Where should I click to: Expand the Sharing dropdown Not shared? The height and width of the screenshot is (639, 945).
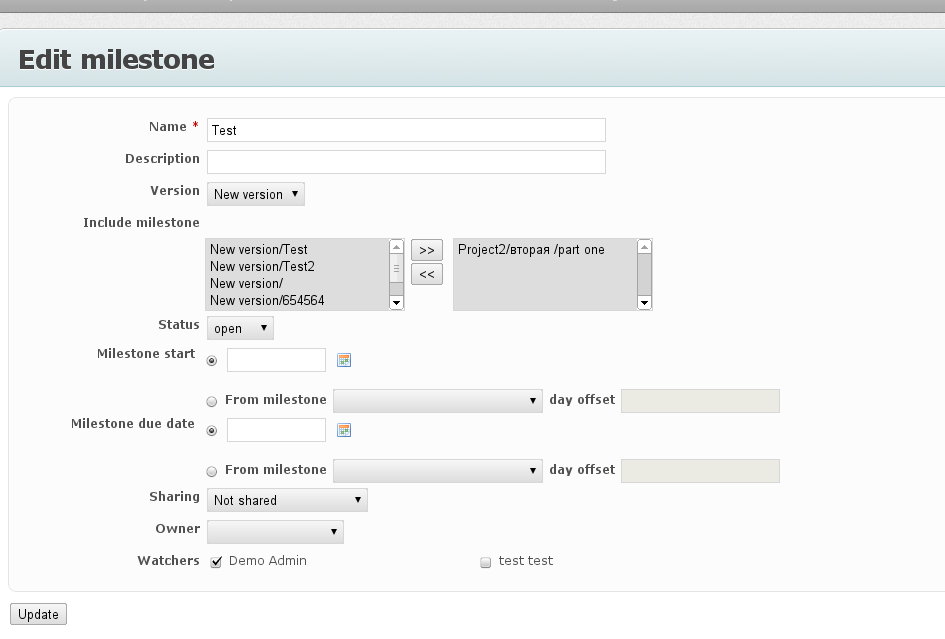tap(287, 500)
